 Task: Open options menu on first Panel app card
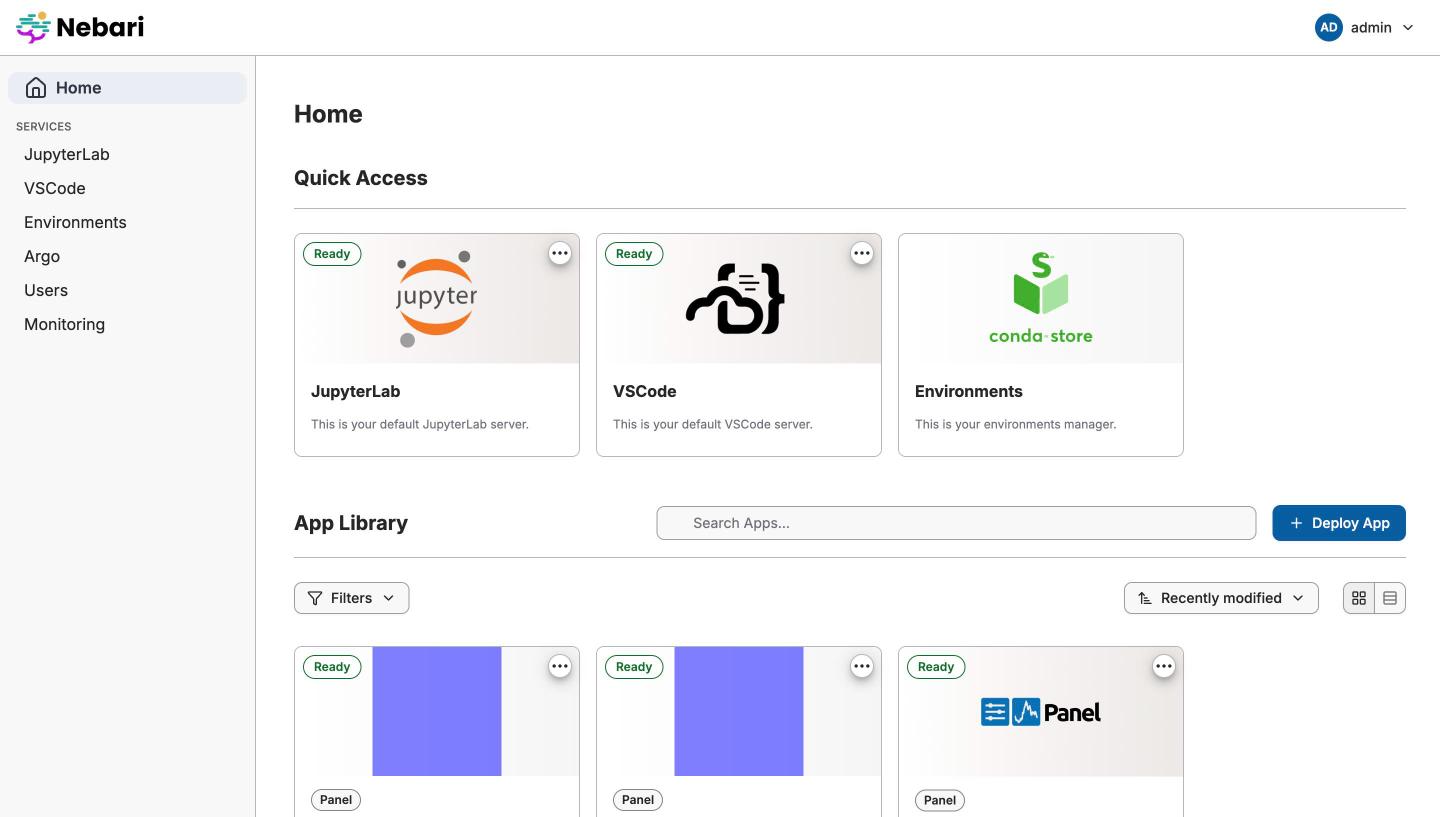pos(560,667)
